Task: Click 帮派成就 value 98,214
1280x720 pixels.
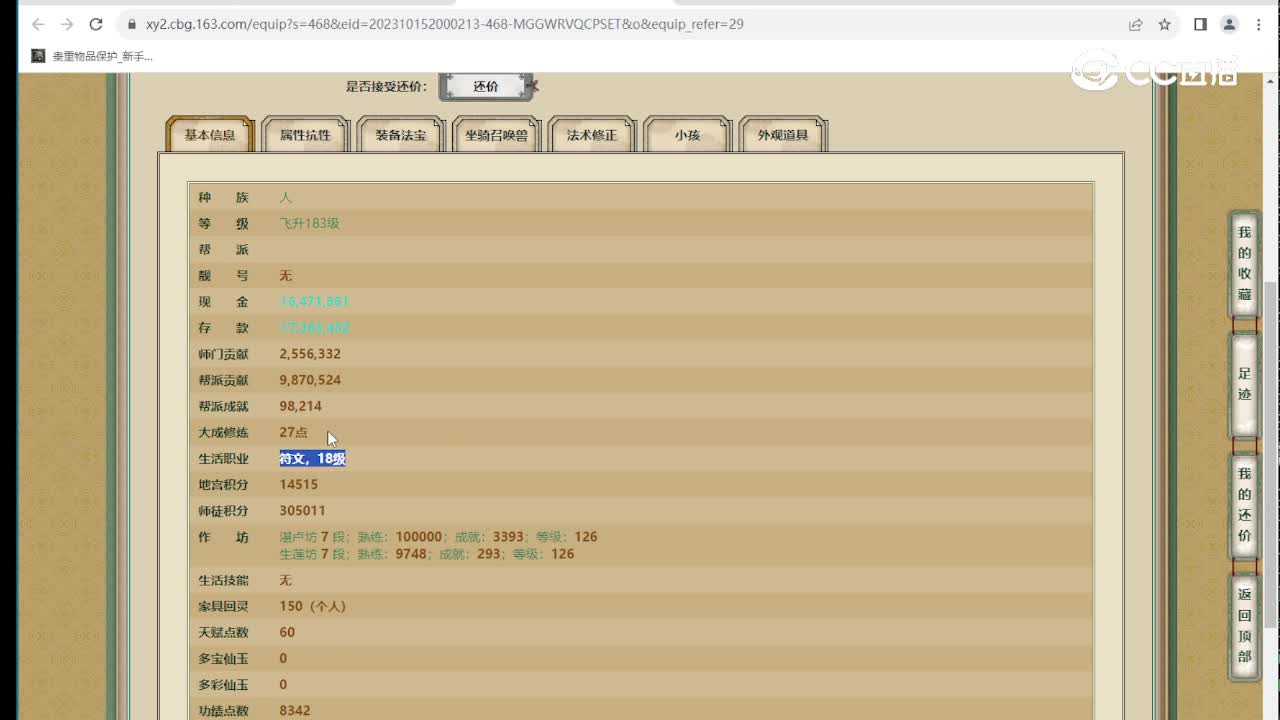Action: [x=300, y=406]
